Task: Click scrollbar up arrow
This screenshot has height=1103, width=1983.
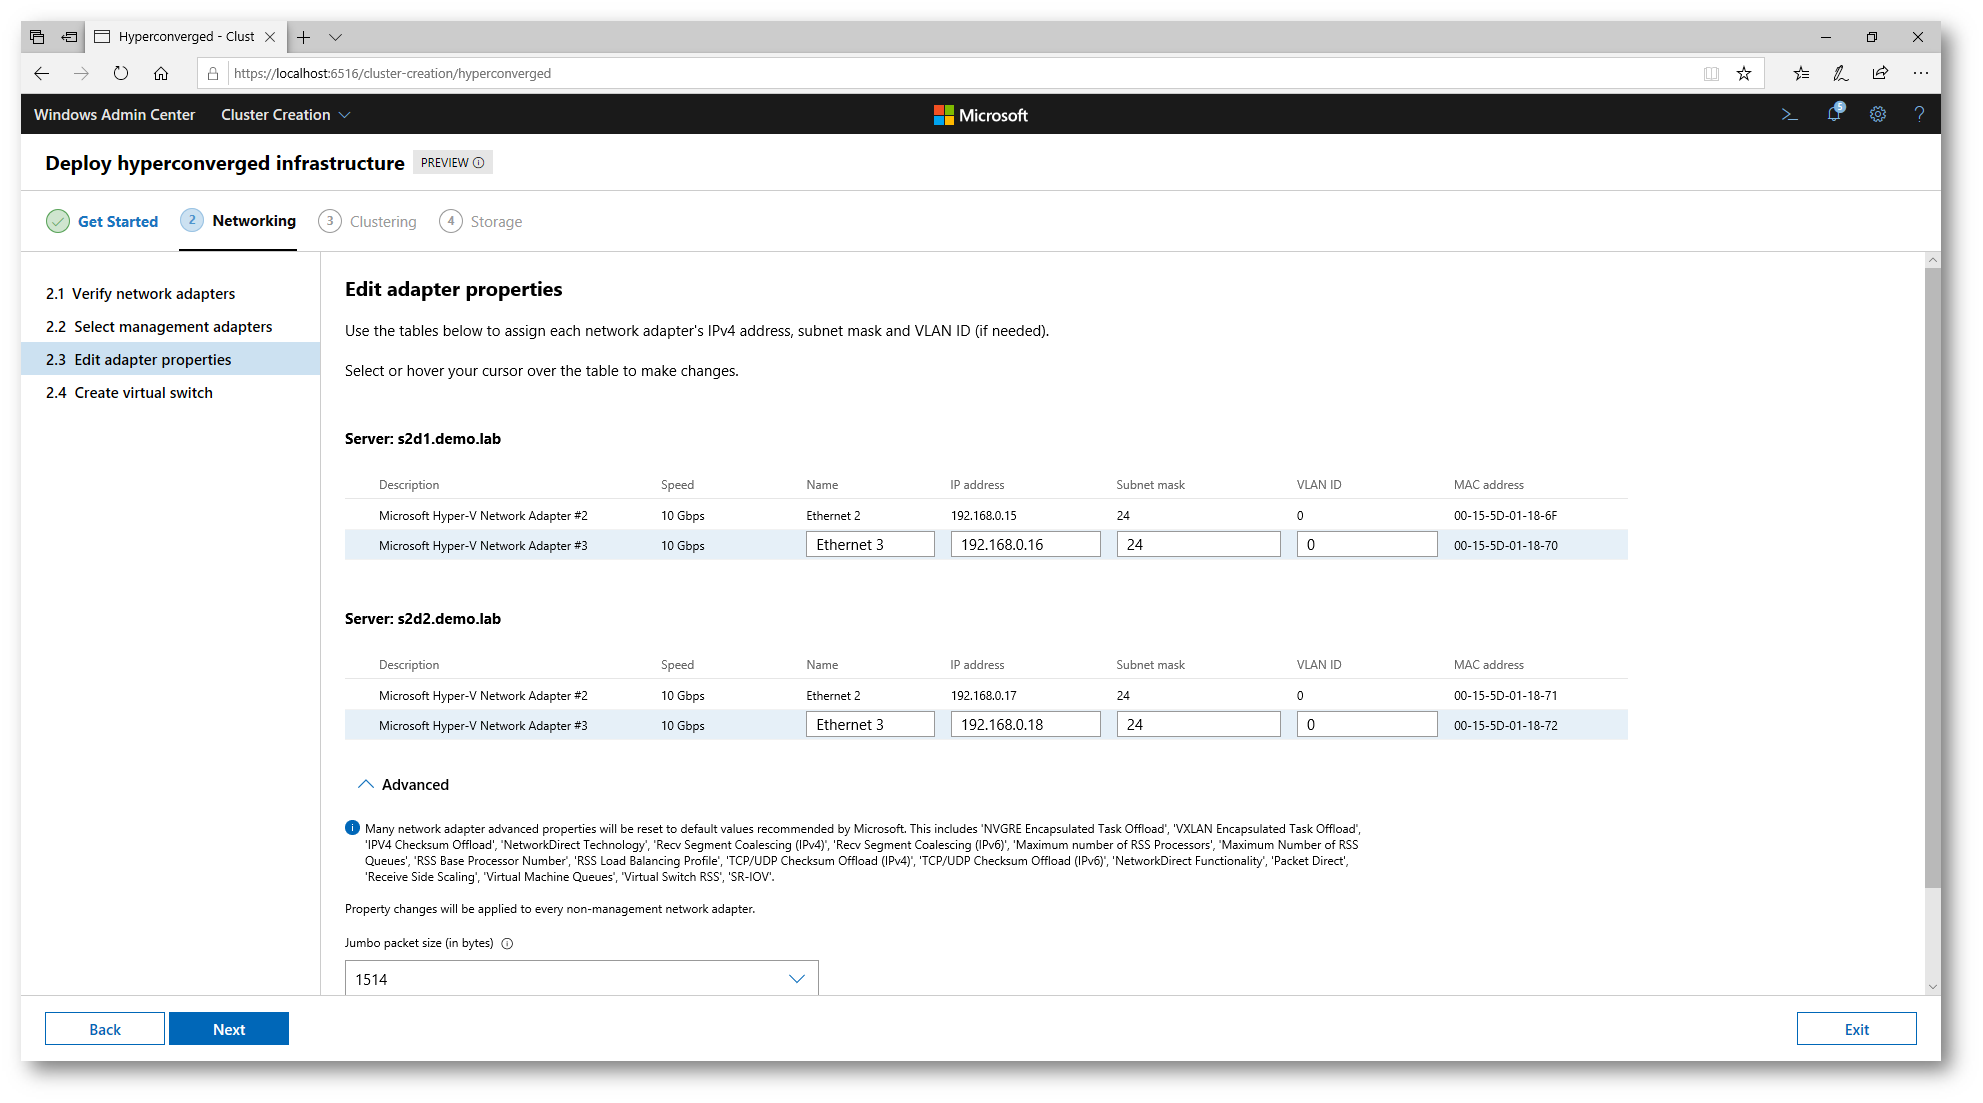Action: pos(1932,260)
